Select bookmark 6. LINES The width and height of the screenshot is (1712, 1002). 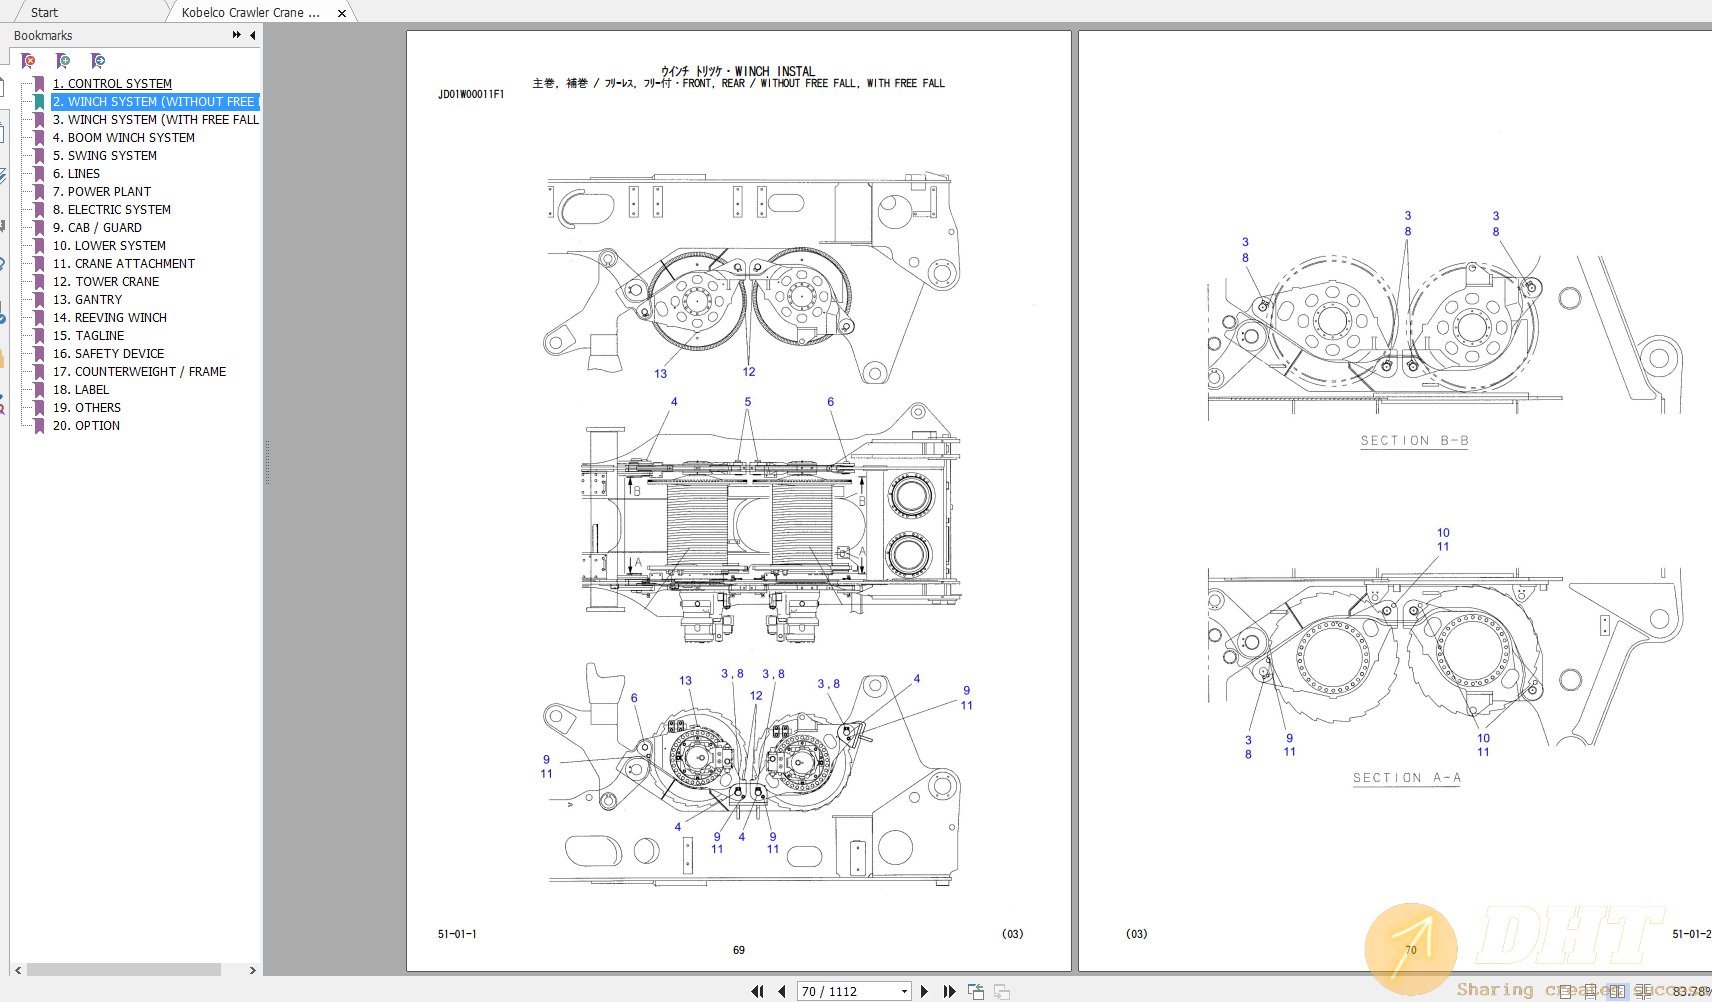[x=76, y=174]
